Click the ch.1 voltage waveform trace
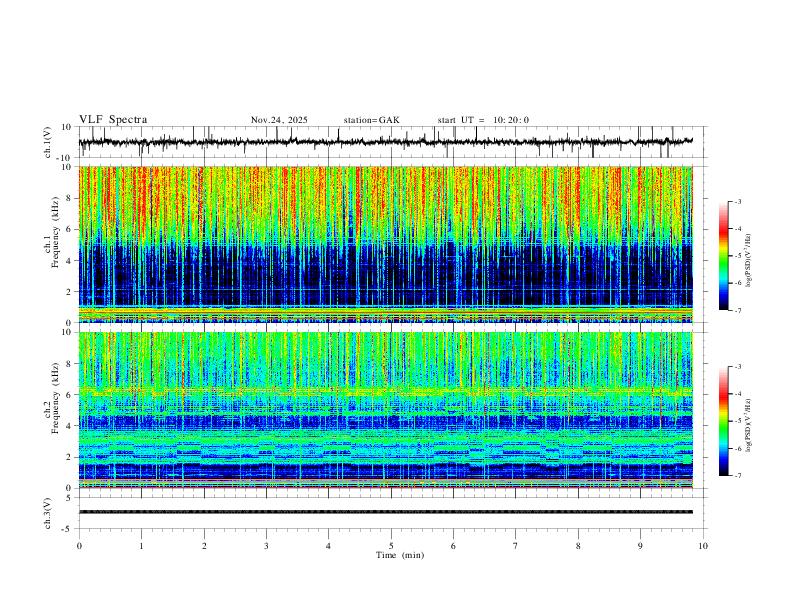 (x=386, y=142)
